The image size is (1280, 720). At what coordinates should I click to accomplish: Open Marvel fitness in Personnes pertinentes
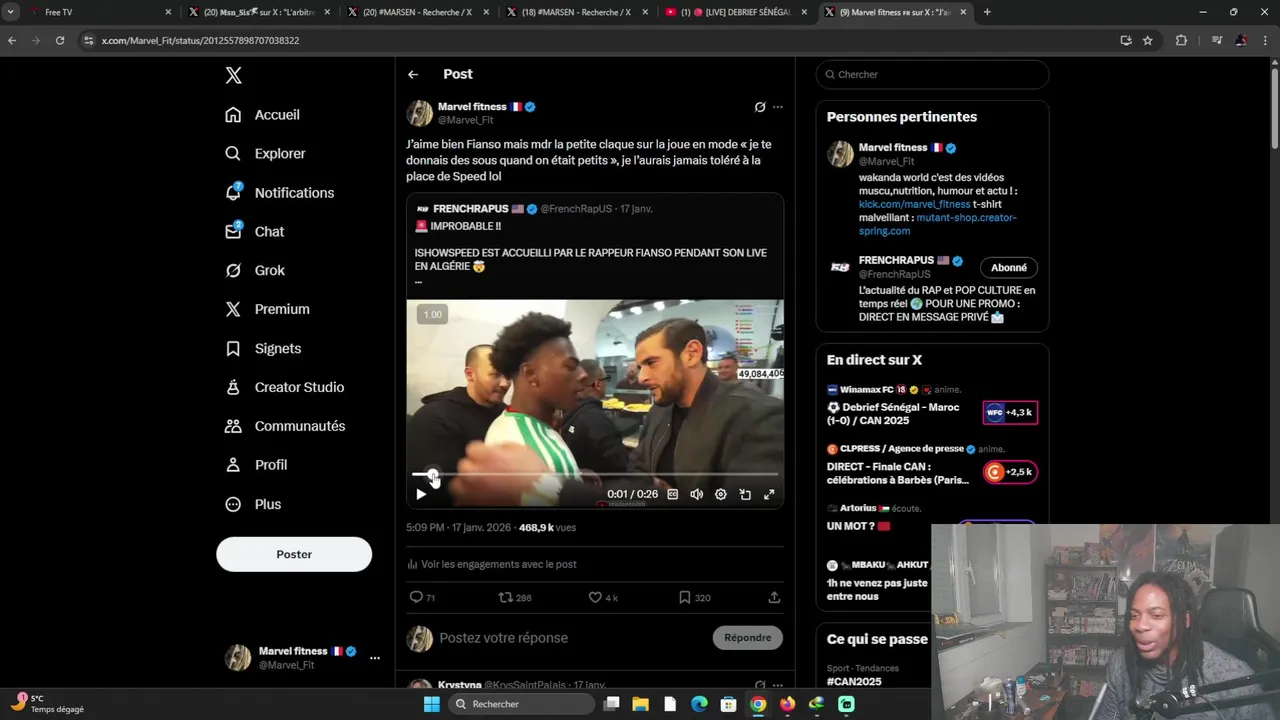[893, 147]
